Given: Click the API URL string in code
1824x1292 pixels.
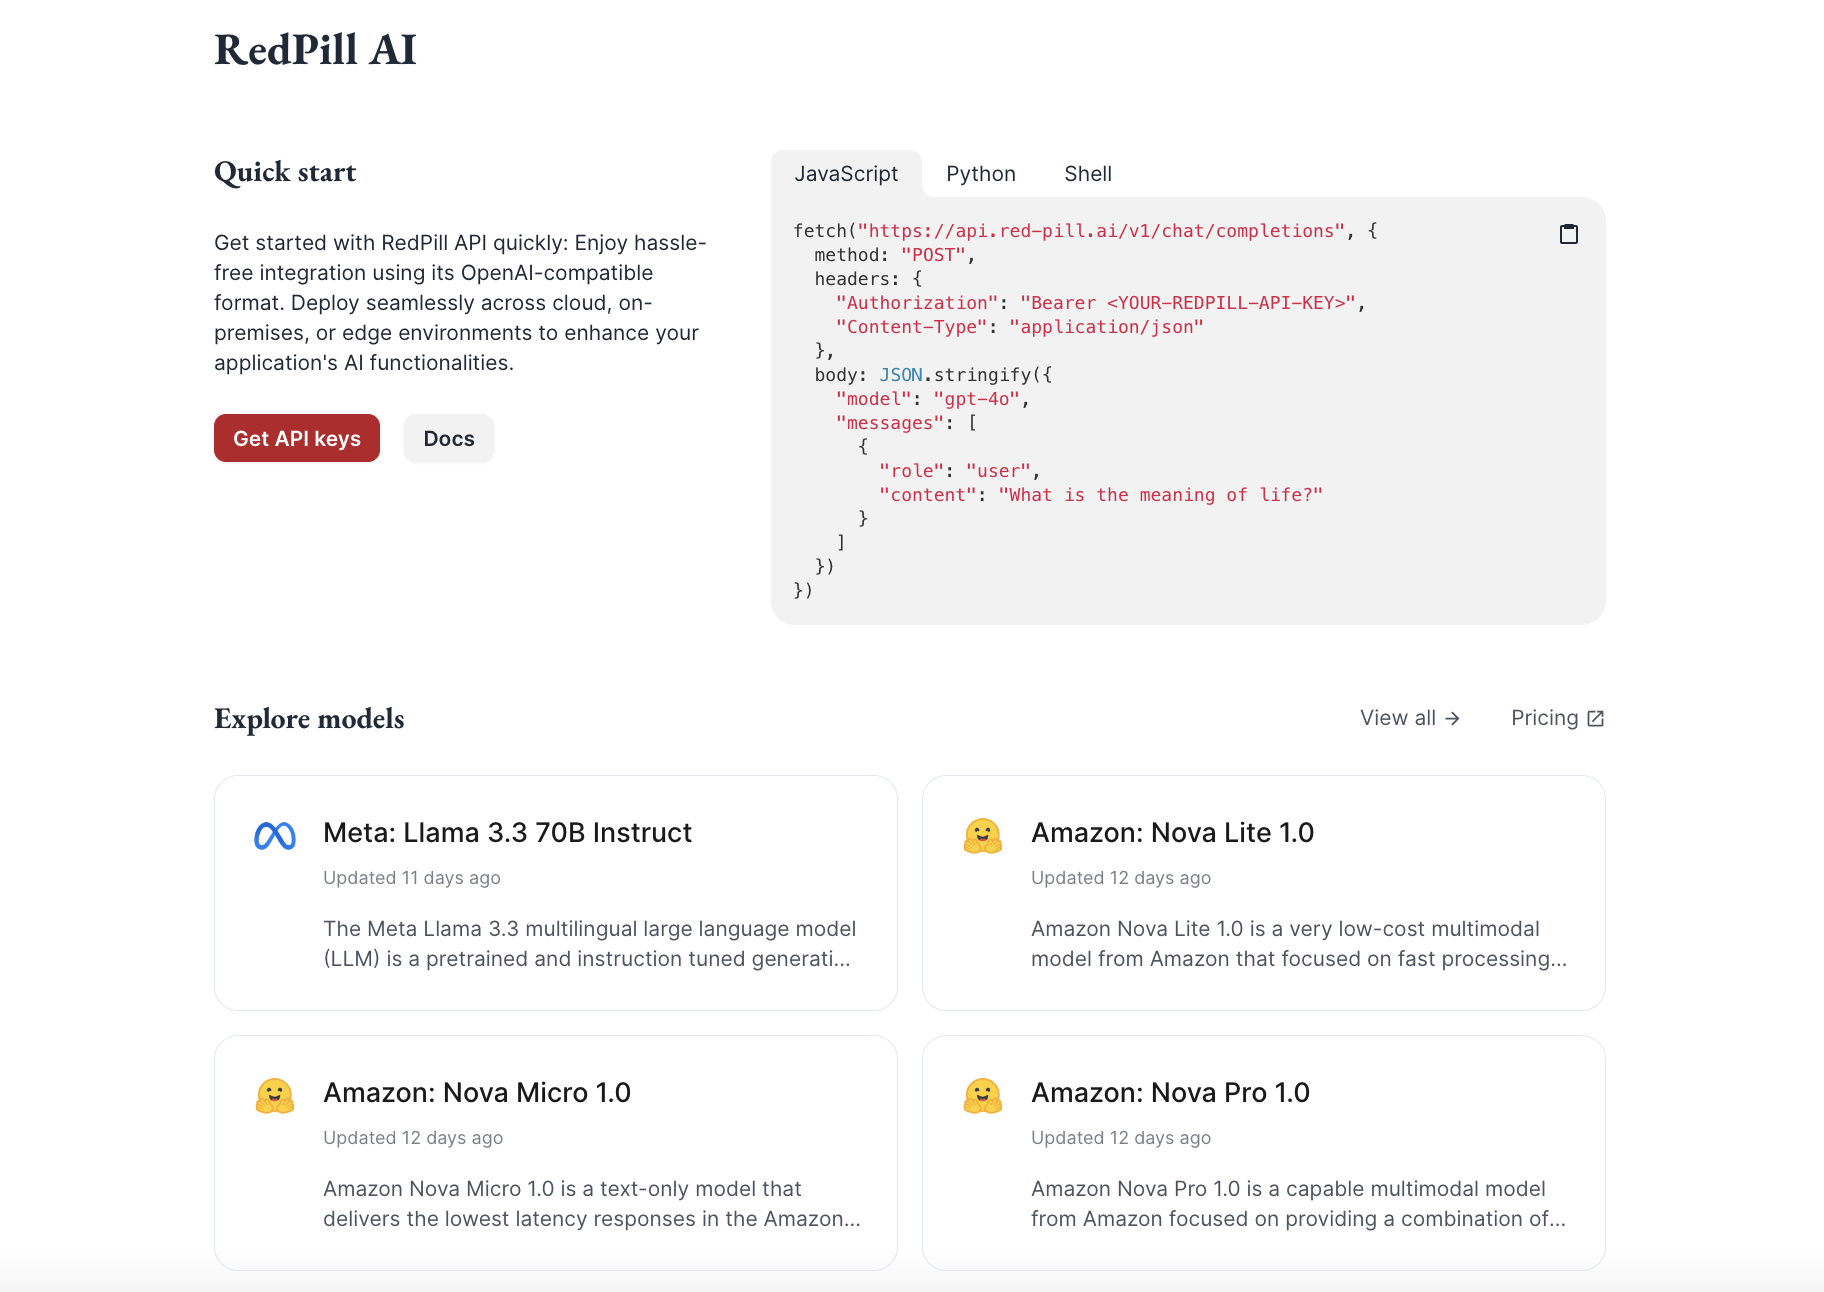Looking at the screenshot, I should point(1101,231).
